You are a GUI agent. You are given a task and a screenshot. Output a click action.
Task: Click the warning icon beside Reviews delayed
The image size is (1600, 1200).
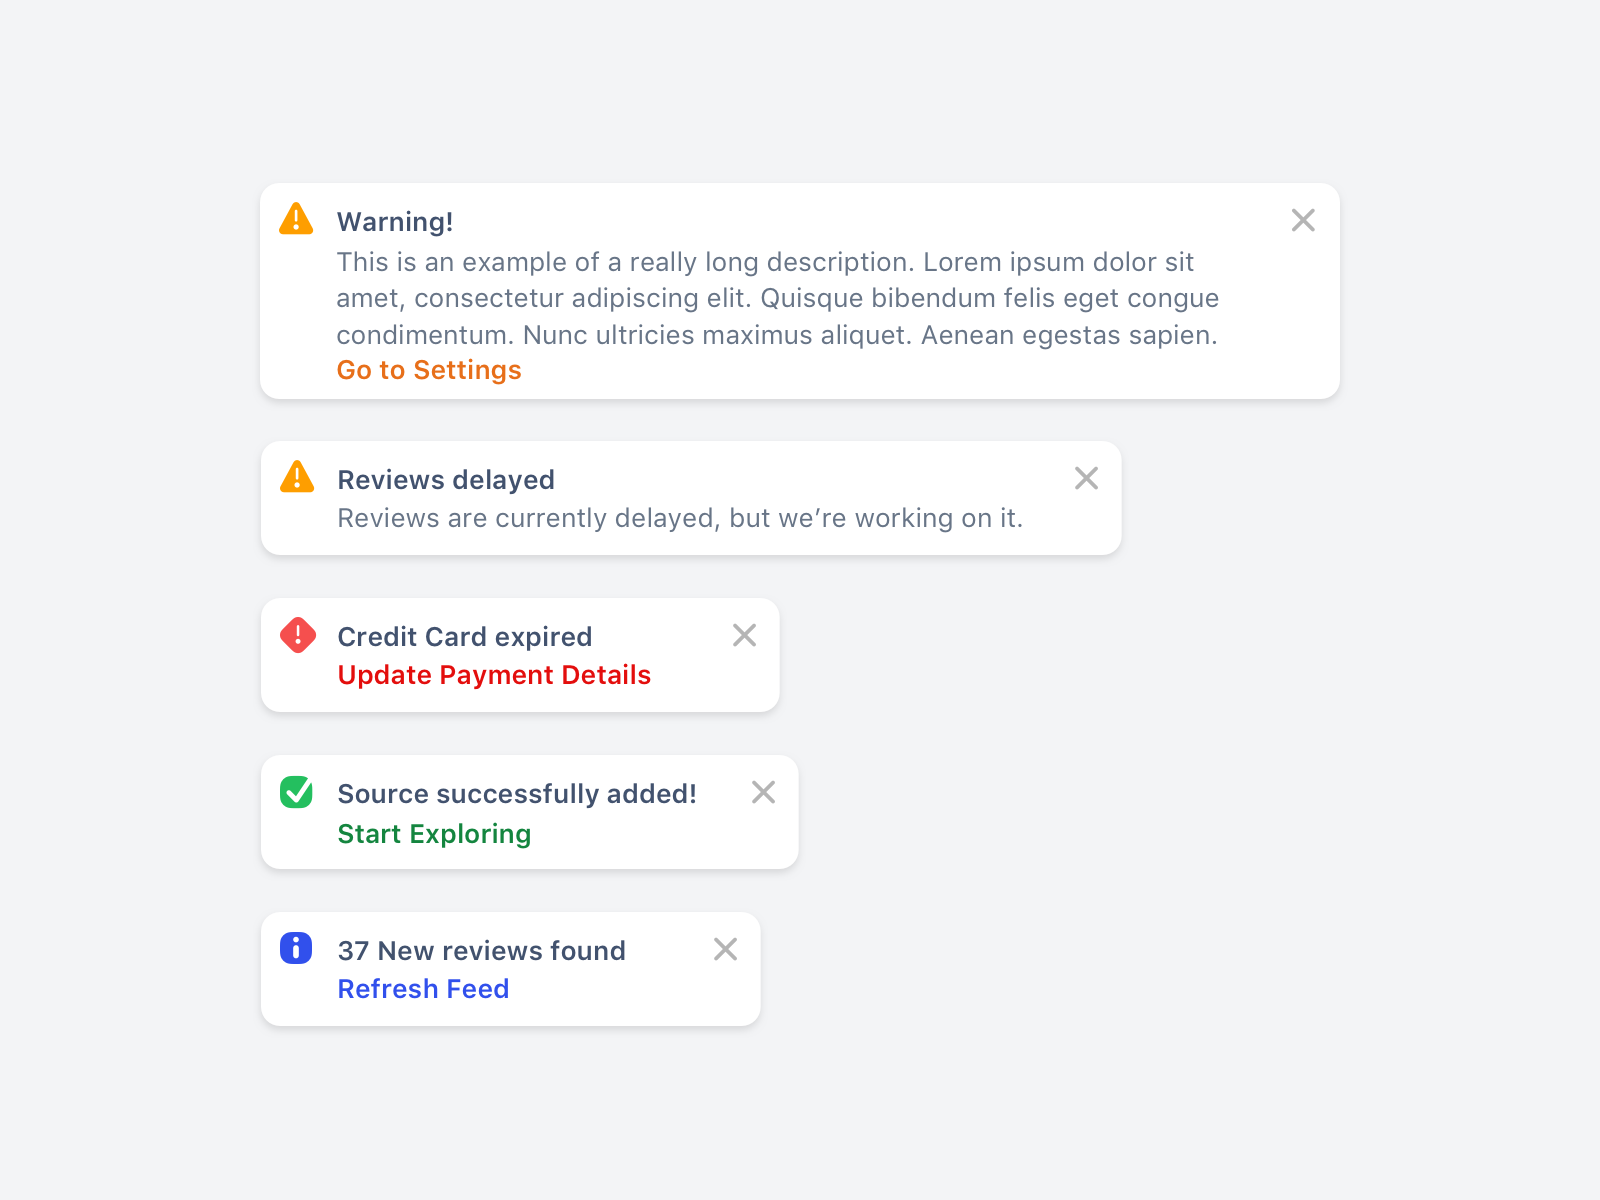click(x=296, y=478)
